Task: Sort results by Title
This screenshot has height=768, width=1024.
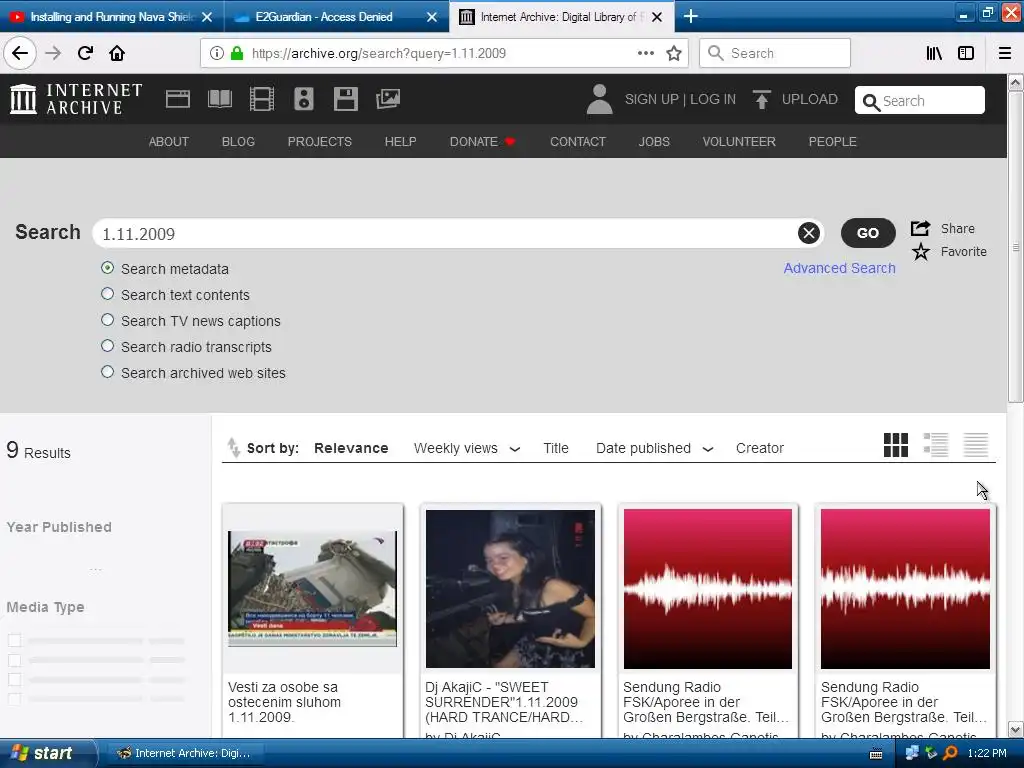Action: (x=556, y=448)
